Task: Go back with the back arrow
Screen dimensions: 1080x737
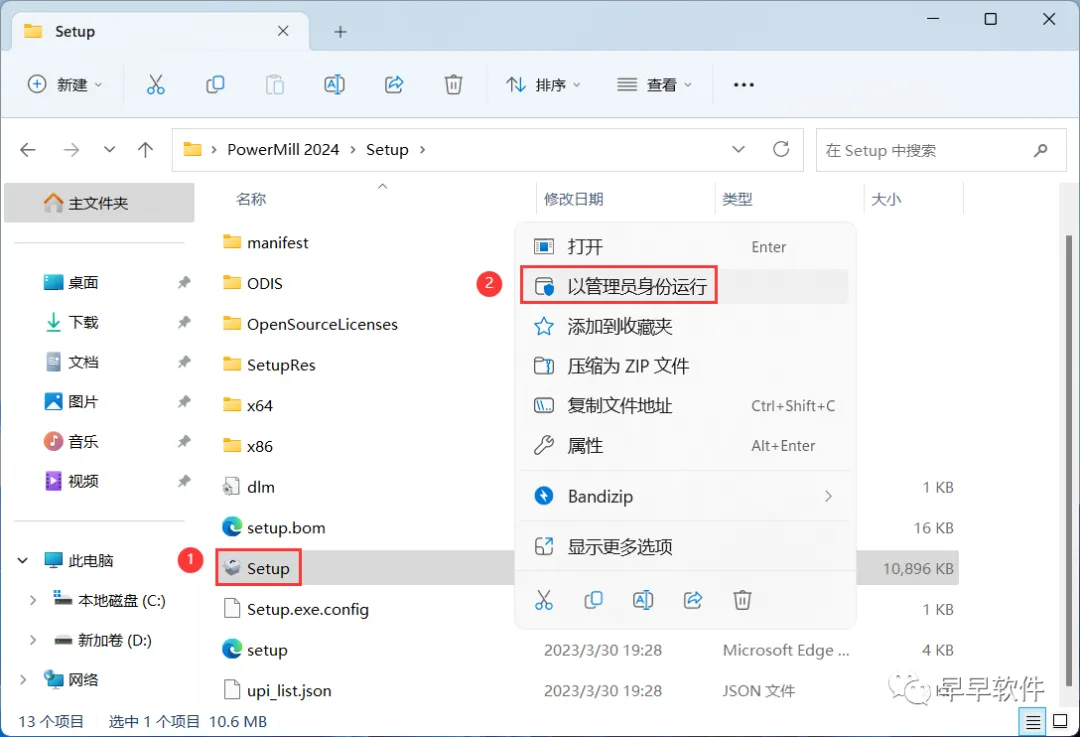Action: click(x=28, y=149)
